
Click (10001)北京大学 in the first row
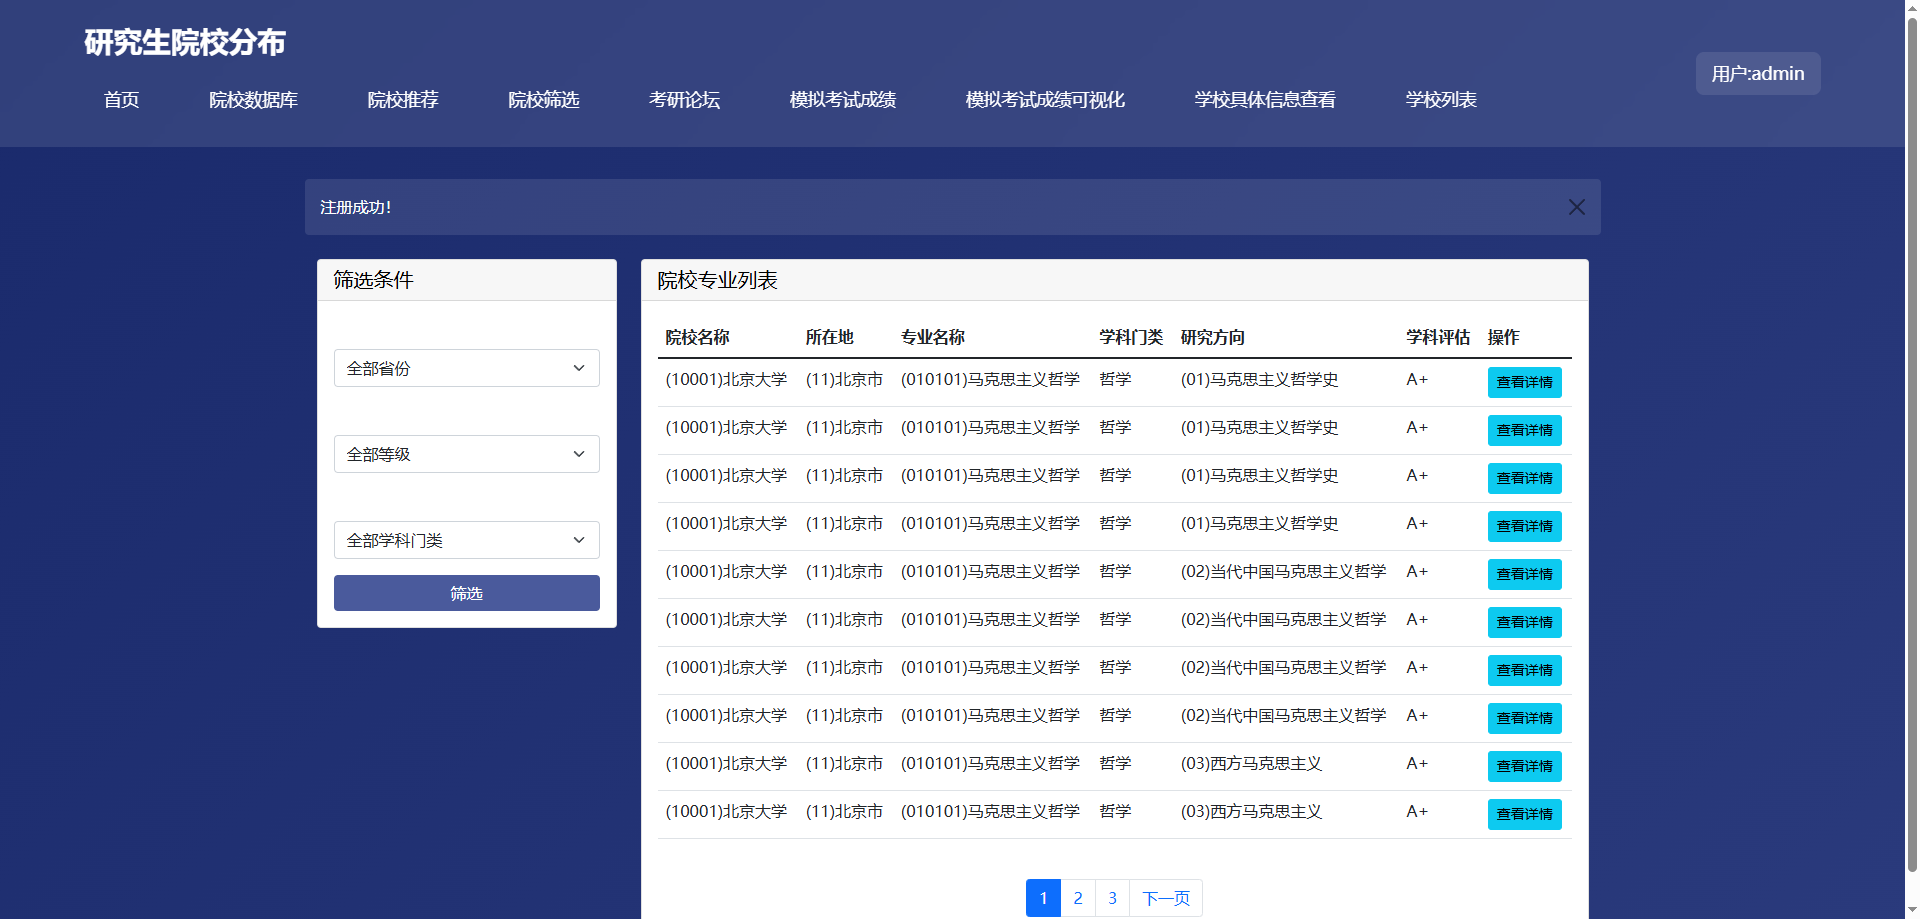(x=726, y=380)
